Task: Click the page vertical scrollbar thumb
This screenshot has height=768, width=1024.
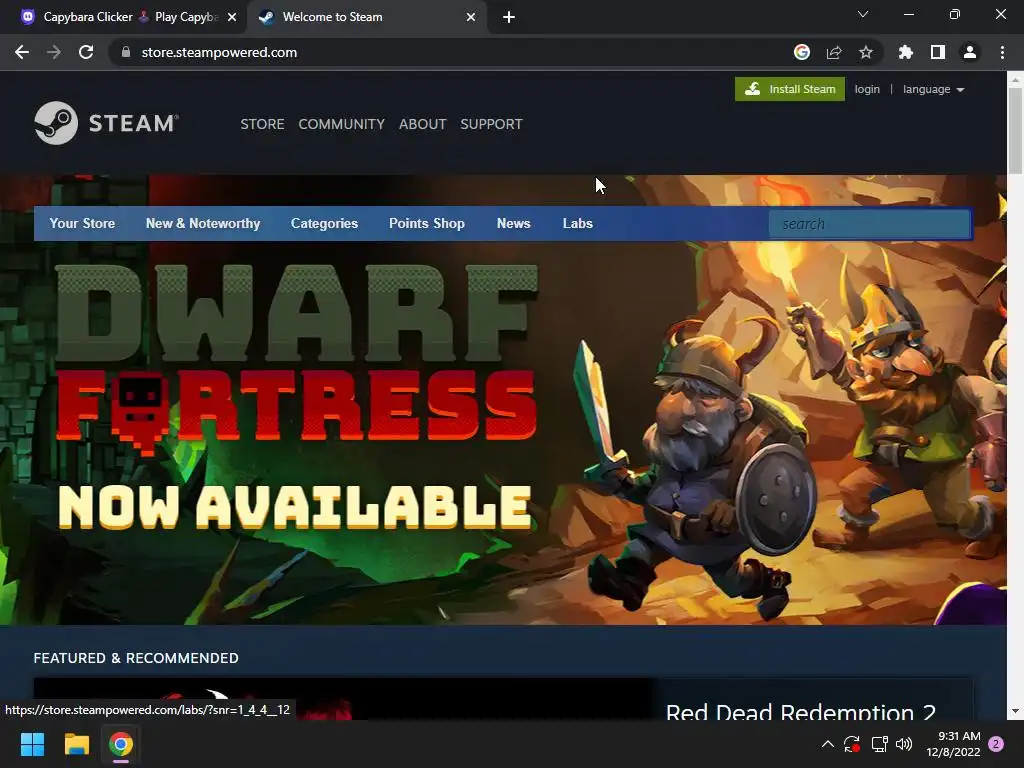Action: tap(1015, 131)
